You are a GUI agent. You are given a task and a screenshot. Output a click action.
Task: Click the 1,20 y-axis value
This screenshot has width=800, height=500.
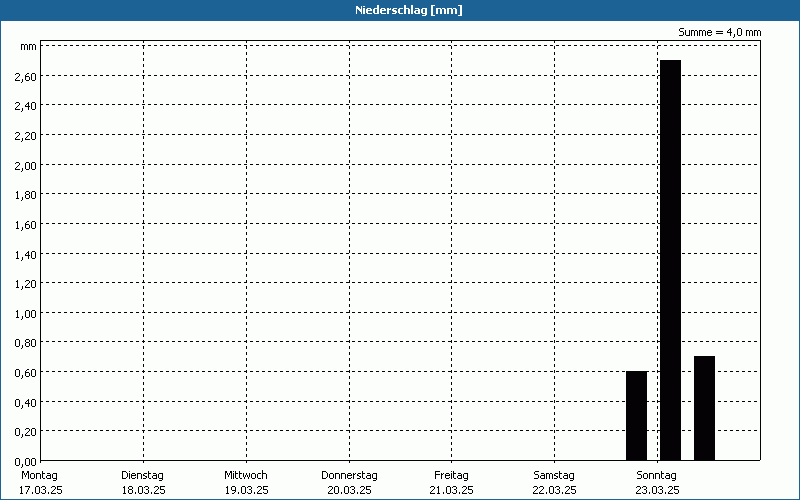tap(26, 284)
